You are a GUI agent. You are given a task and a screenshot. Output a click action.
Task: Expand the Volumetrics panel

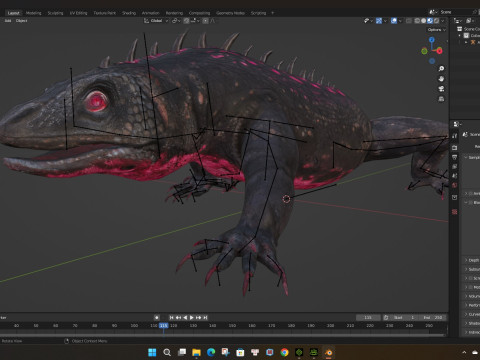coord(466,296)
